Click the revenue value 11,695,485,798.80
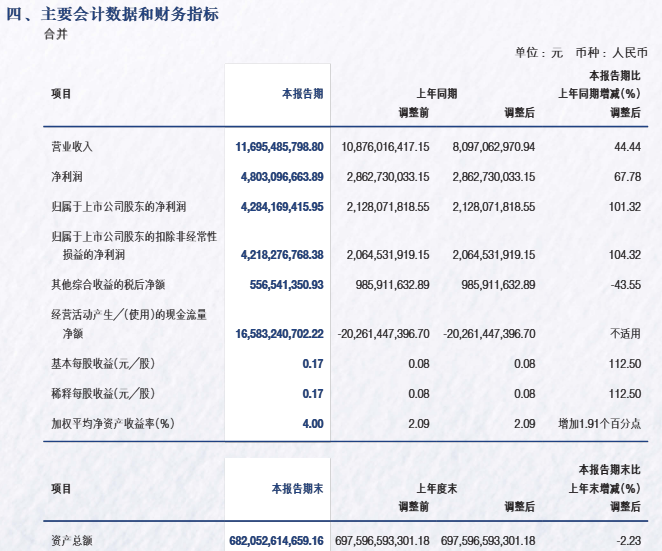This screenshot has height=551, width=662. tap(280, 146)
